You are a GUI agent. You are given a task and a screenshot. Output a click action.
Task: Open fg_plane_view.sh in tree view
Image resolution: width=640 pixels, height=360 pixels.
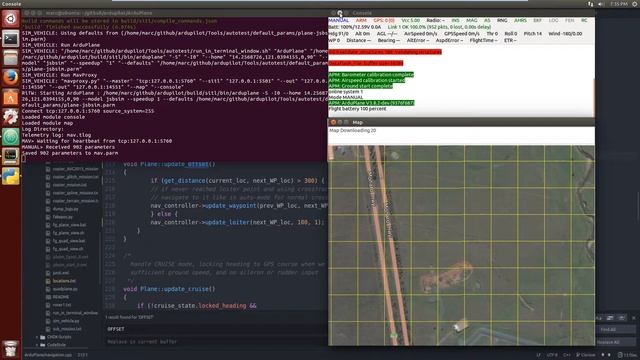[x=69, y=233]
